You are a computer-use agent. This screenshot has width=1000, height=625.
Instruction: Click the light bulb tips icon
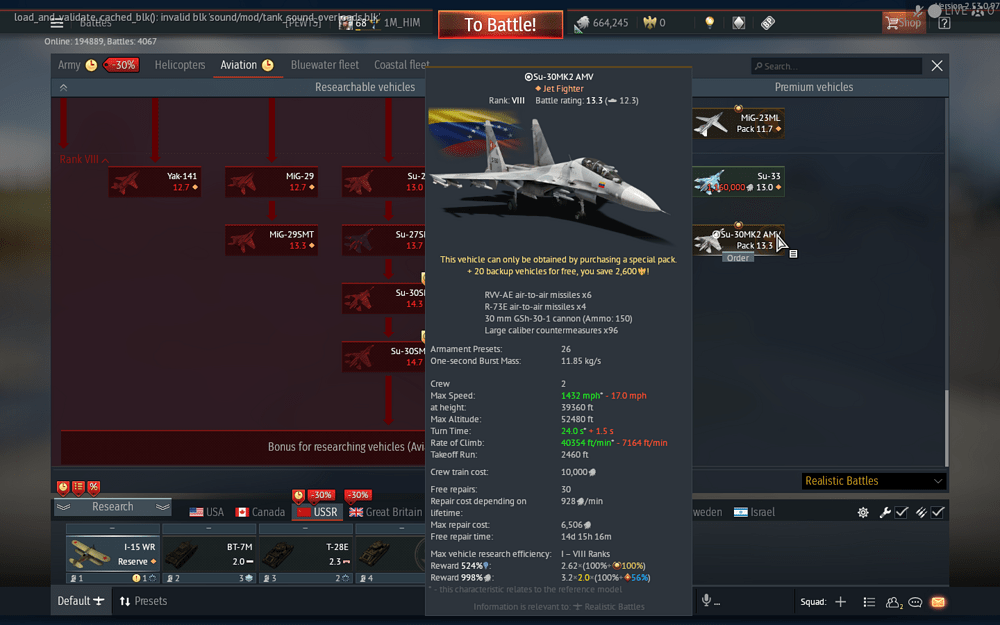click(709, 21)
